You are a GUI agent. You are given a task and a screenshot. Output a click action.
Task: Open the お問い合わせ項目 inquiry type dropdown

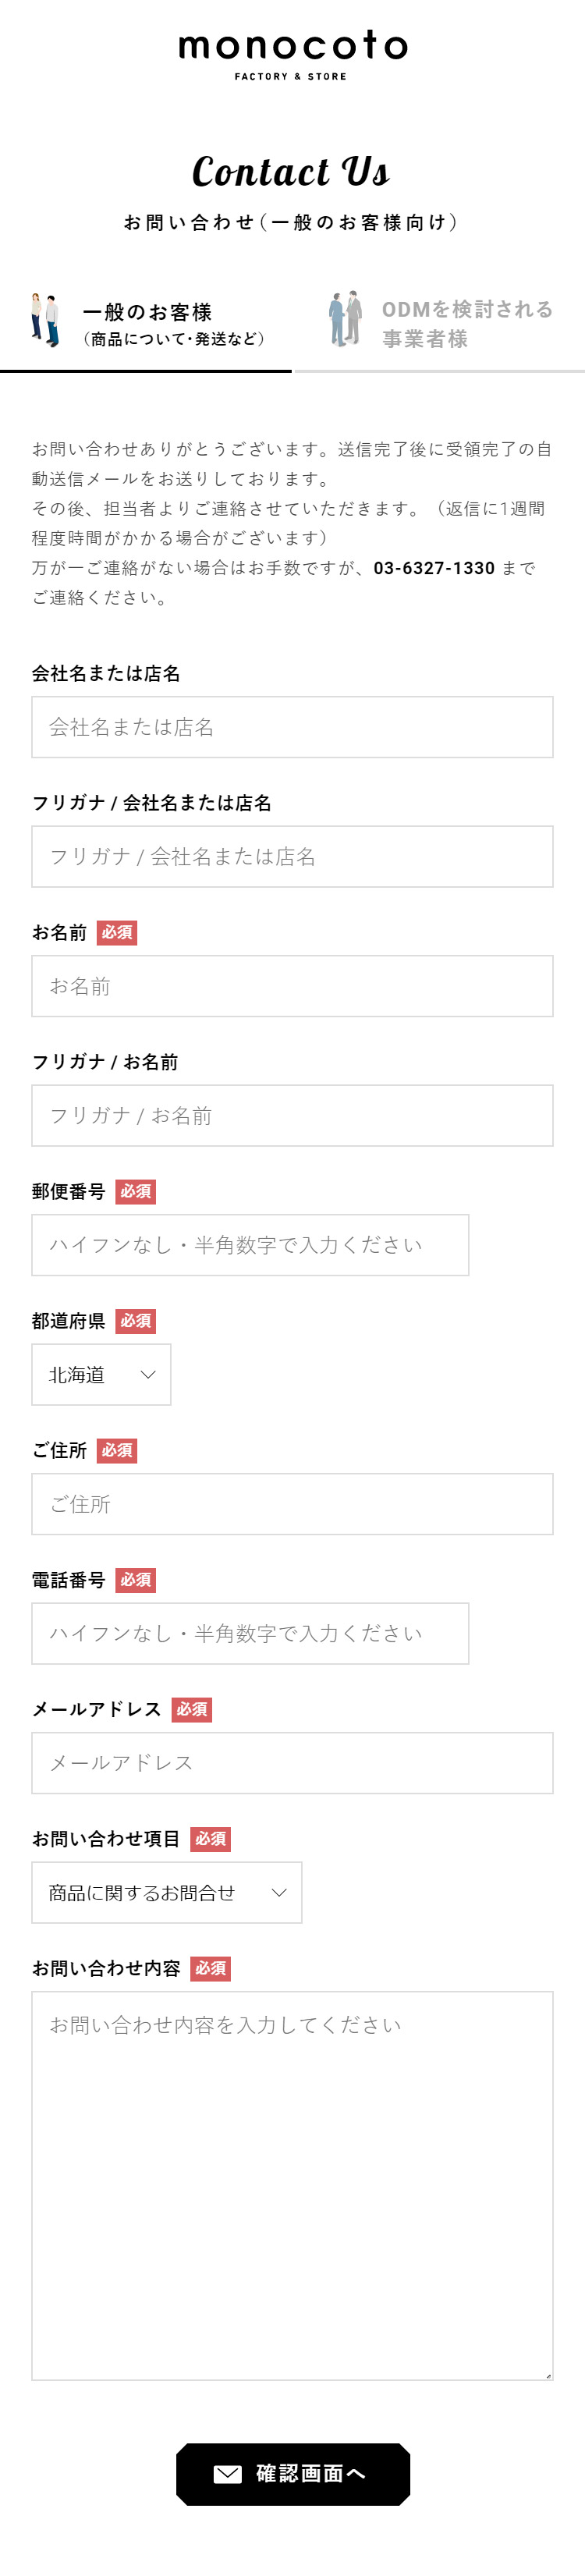(x=165, y=1892)
